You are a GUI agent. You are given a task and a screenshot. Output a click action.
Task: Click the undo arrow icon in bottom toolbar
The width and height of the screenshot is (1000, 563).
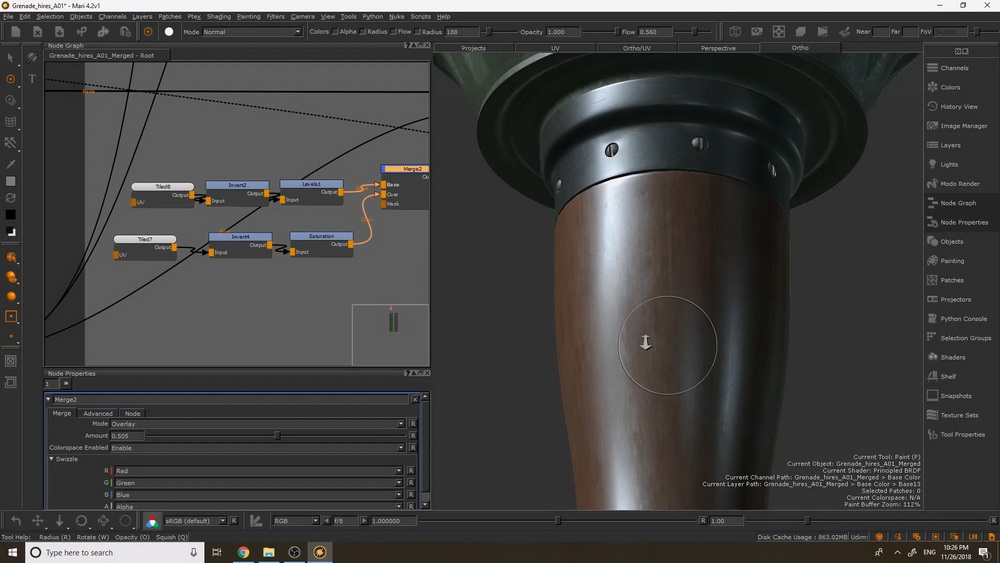coord(16,521)
